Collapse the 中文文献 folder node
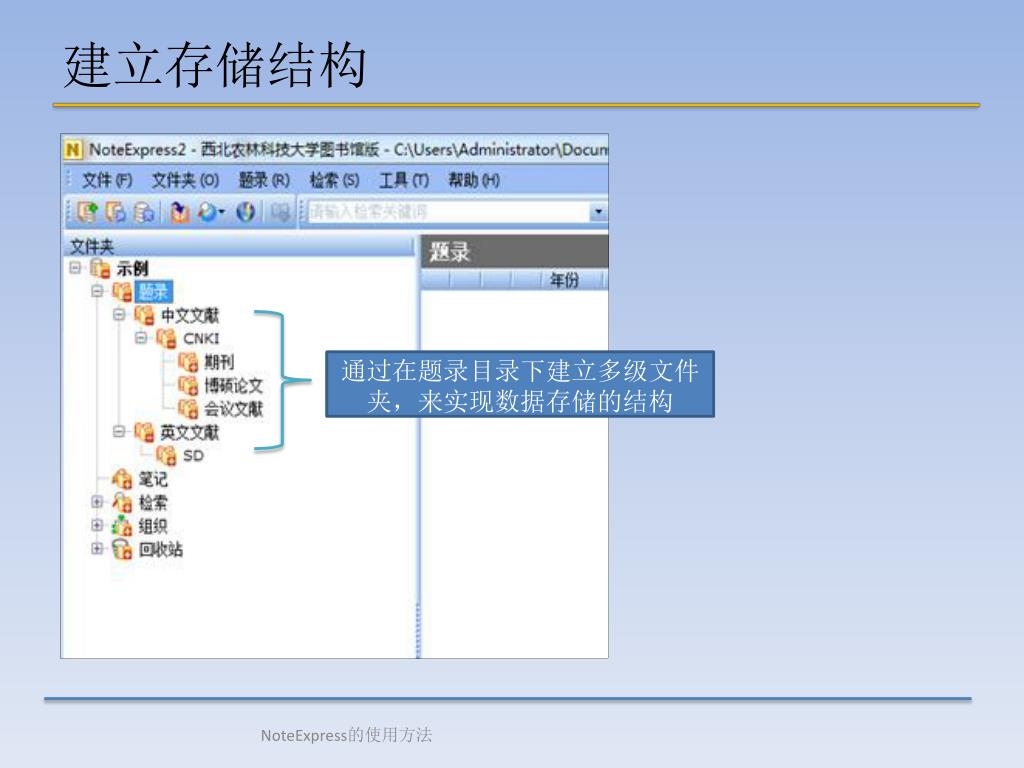This screenshot has height=768, width=1024. pos(119,314)
